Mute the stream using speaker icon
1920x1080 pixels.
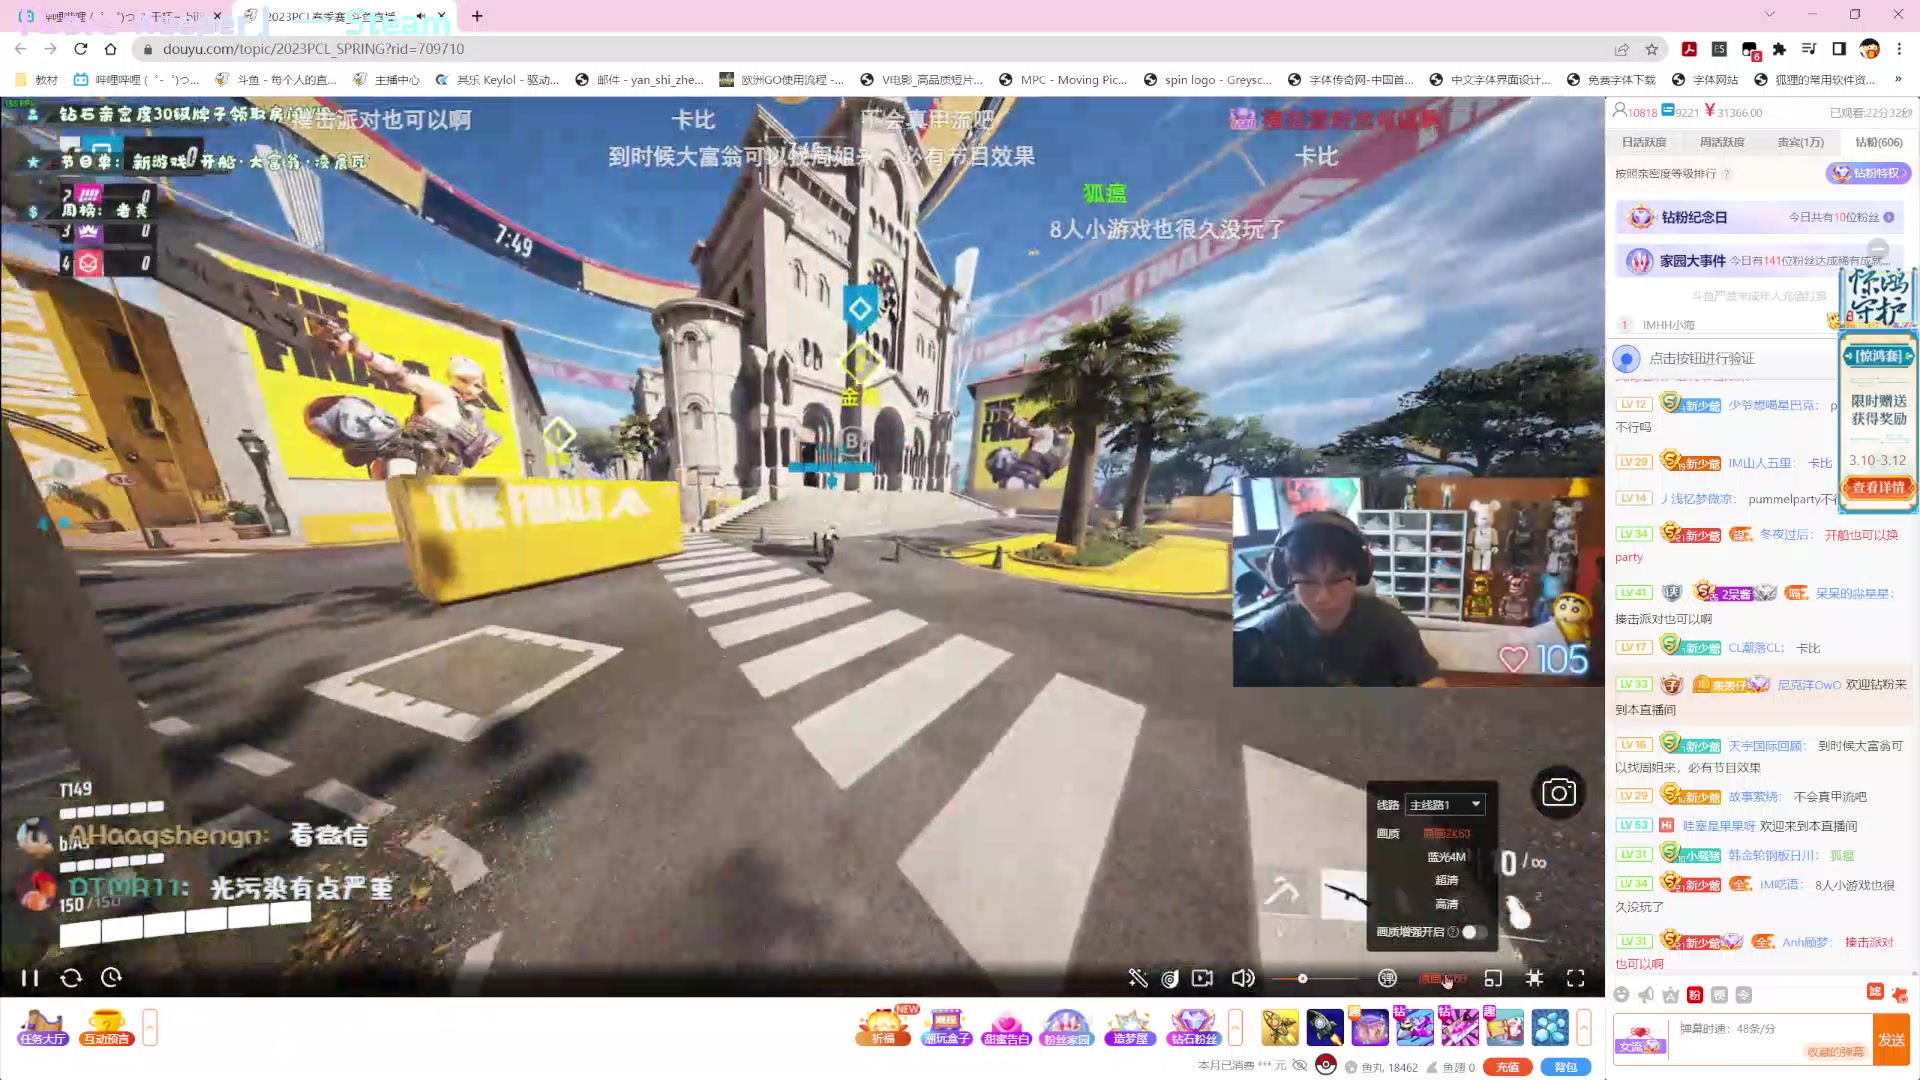point(1243,978)
